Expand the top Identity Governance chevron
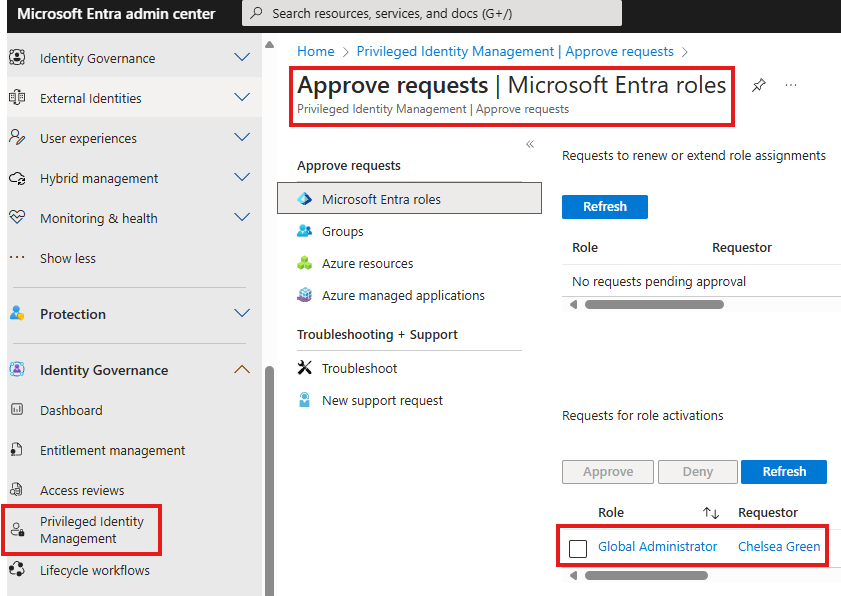Screen dimensions: 841x596 (242, 57)
